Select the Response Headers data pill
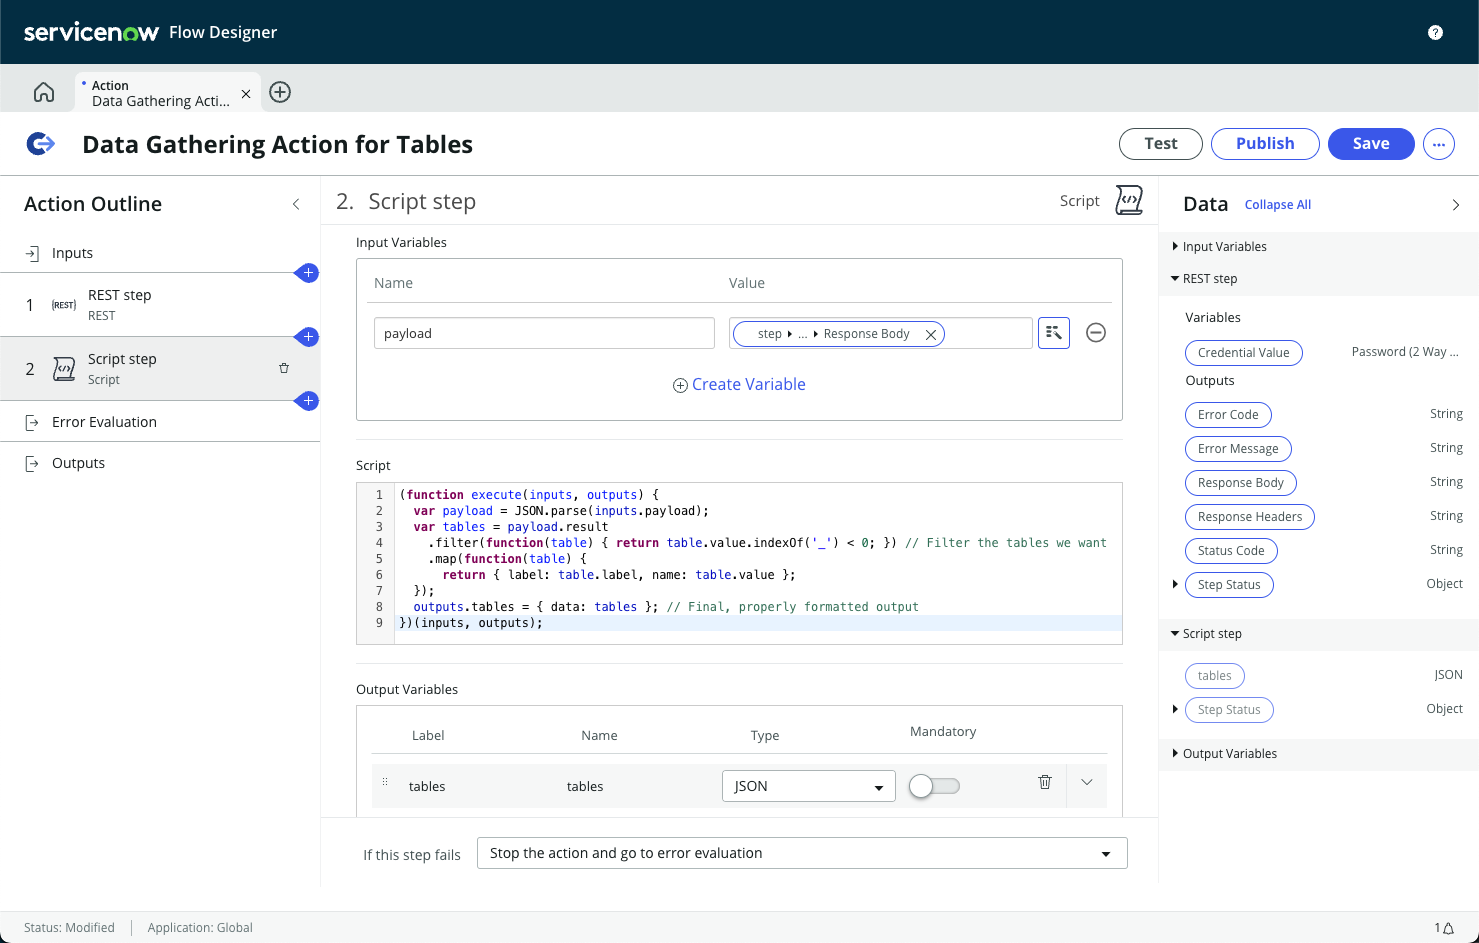1479x943 pixels. point(1250,517)
